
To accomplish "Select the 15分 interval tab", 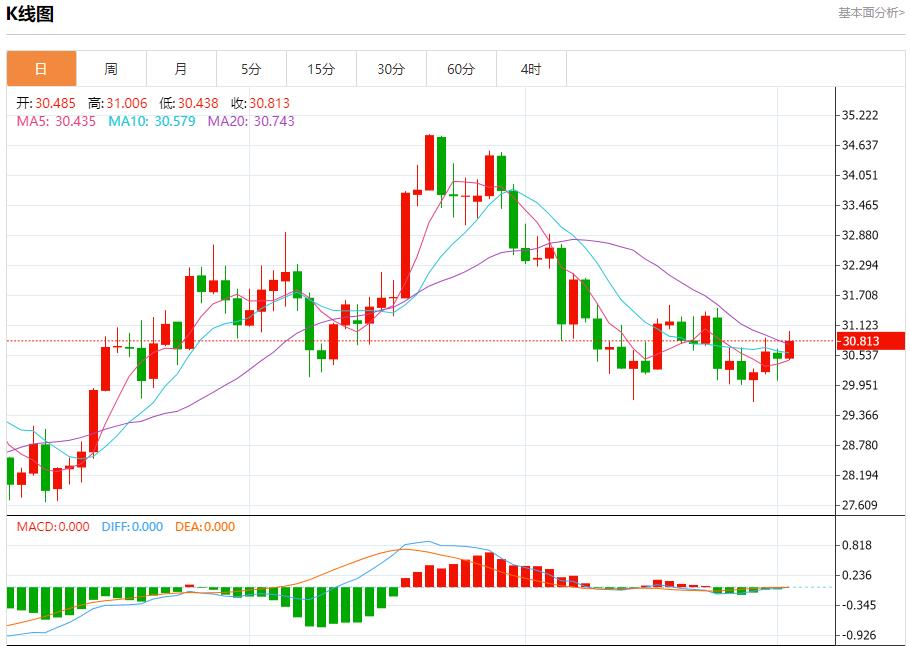I will click(x=321, y=69).
